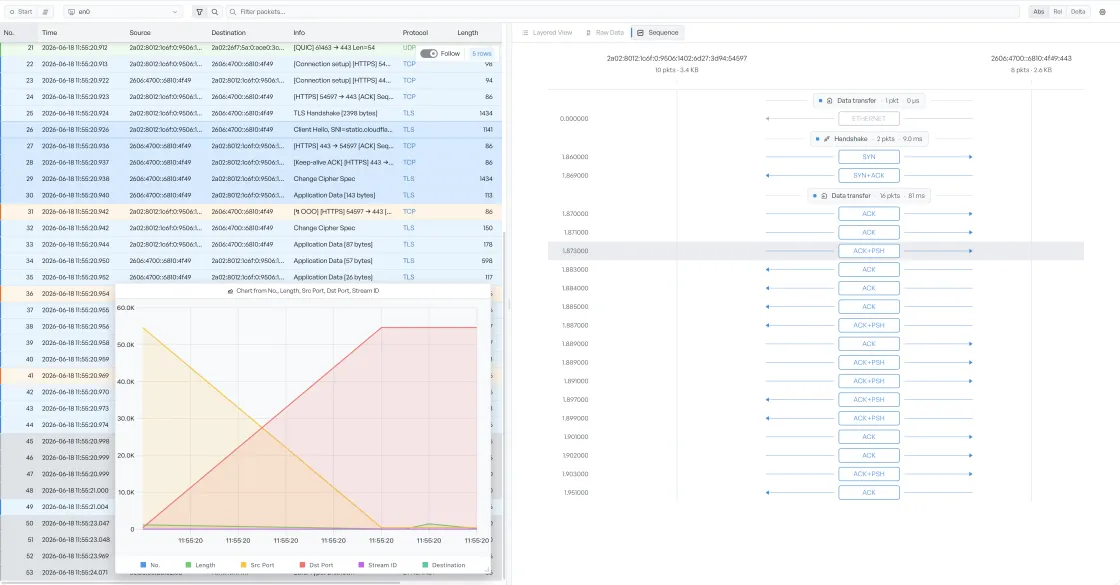Open settings via the gear icon

pos(1102,11)
